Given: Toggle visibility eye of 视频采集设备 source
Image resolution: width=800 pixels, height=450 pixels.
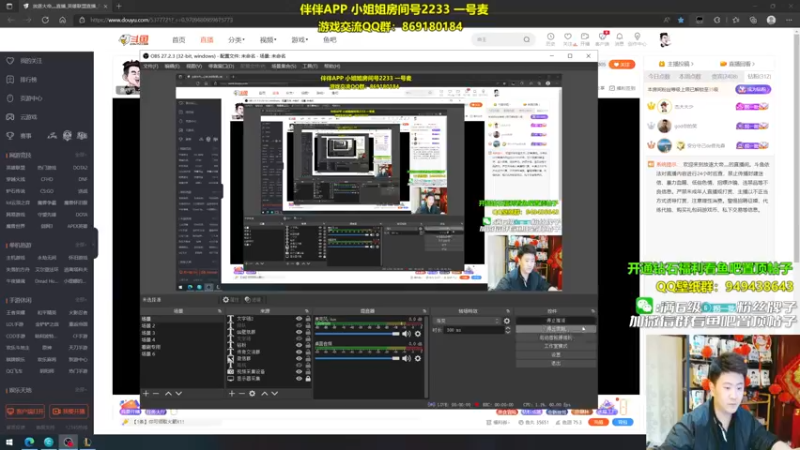Looking at the screenshot, I should click(x=299, y=372).
